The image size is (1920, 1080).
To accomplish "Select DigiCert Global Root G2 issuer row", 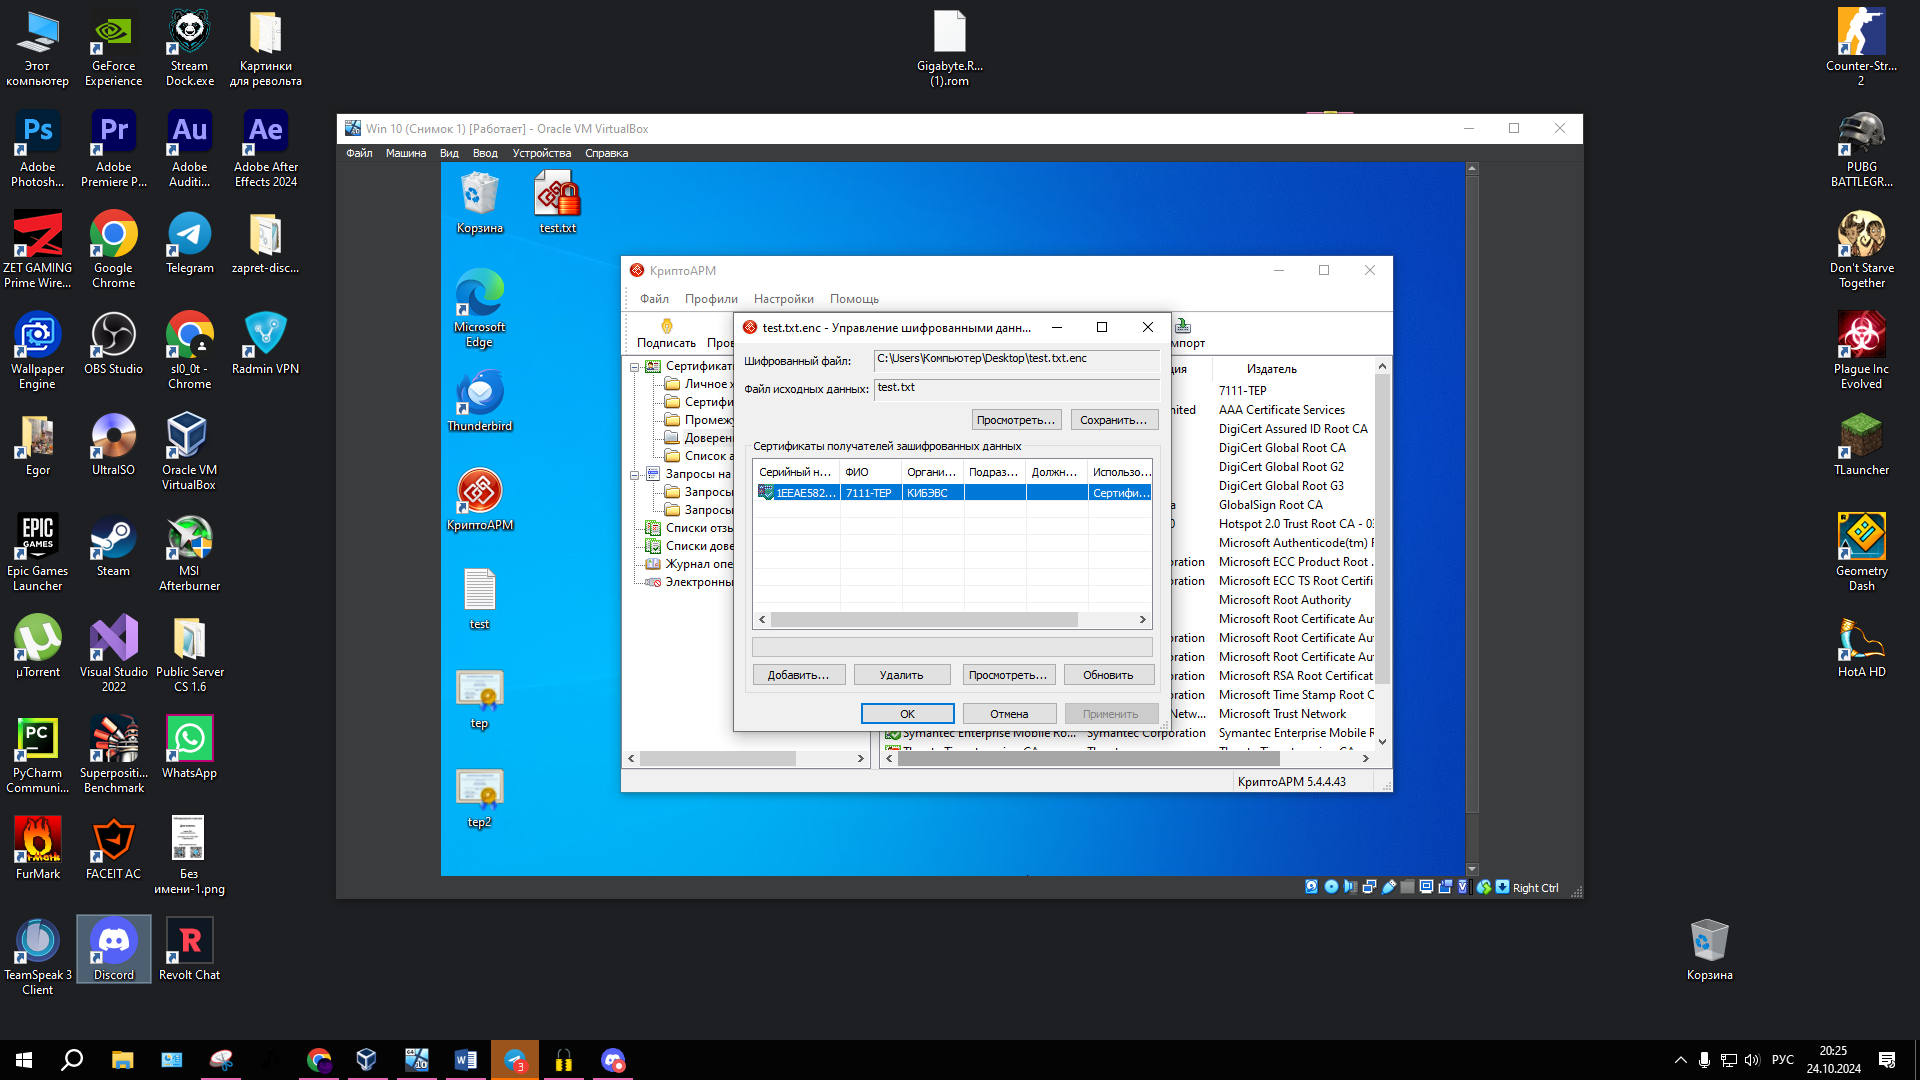I will click(x=1281, y=467).
